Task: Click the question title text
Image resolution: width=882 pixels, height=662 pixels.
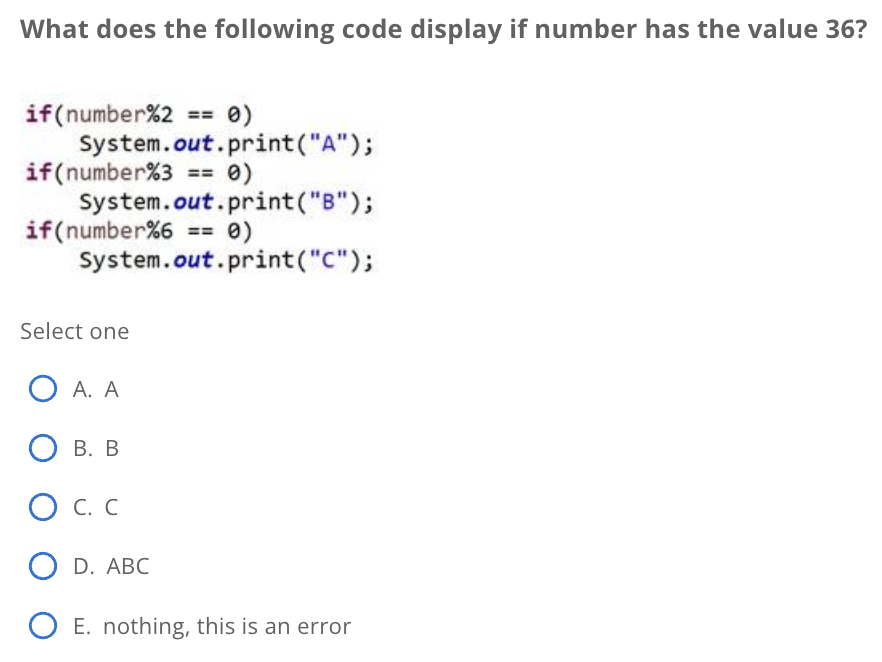Action: click(x=440, y=29)
